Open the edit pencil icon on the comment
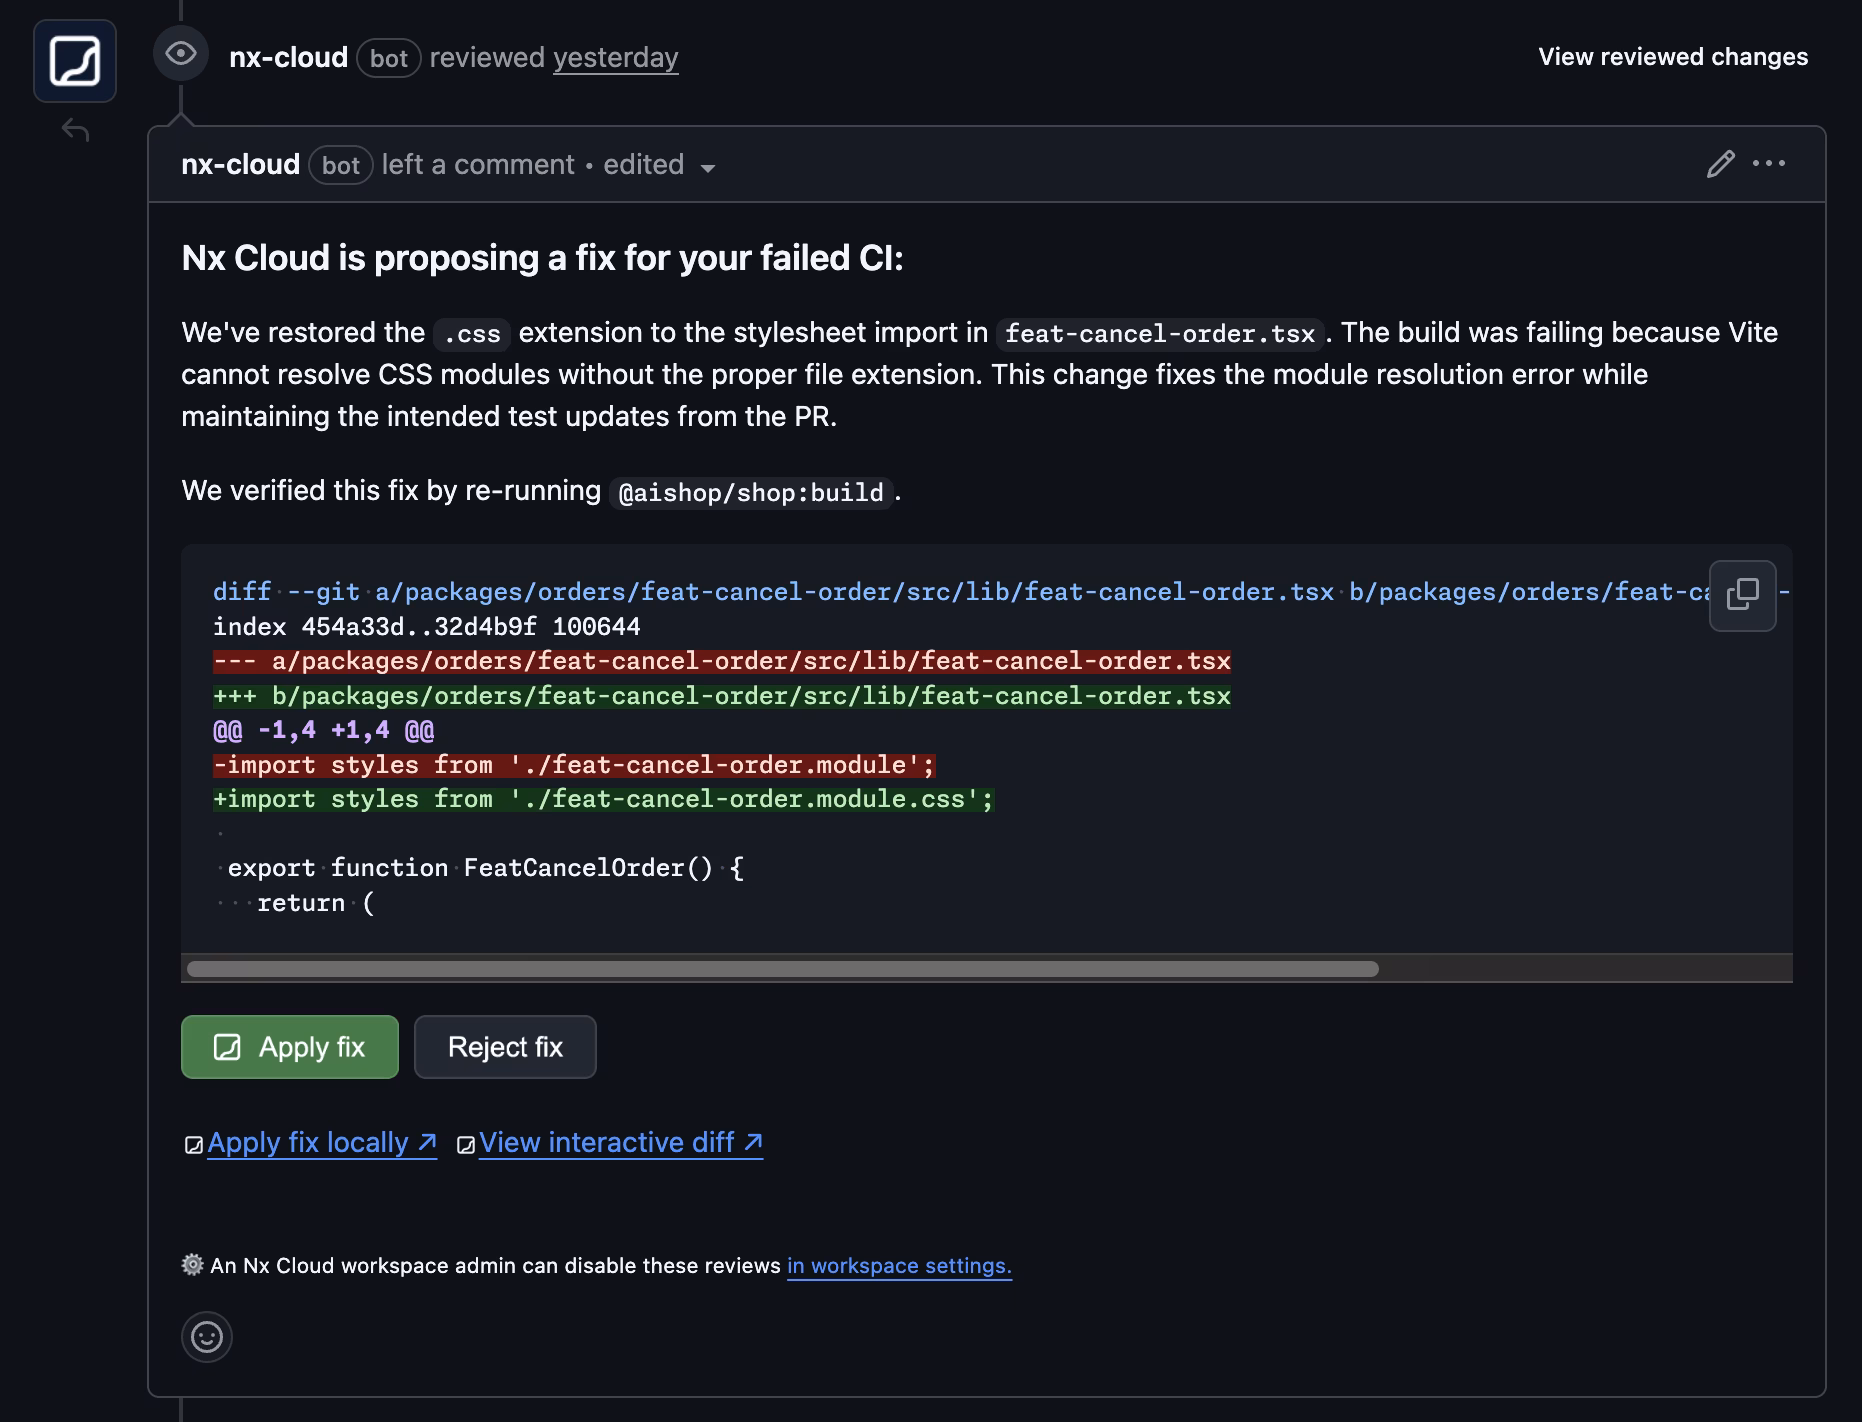This screenshot has height=1422, width=1862. (1720, 164)
